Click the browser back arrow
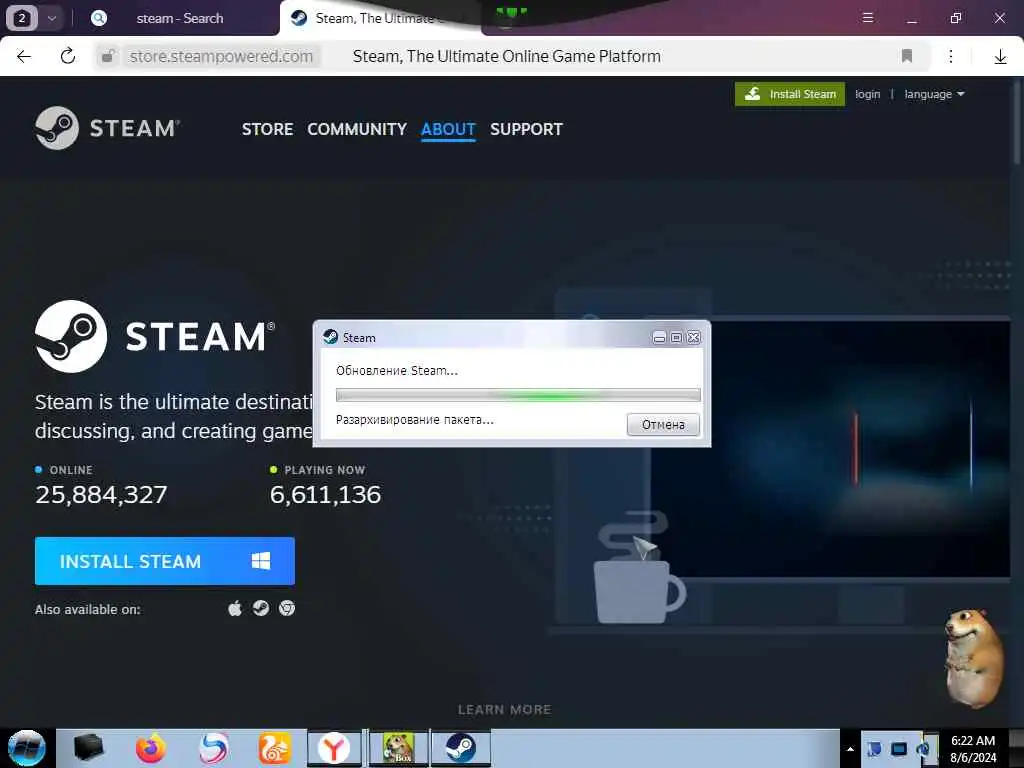This screenshot has width=1024, height=768. coord(24,57)
